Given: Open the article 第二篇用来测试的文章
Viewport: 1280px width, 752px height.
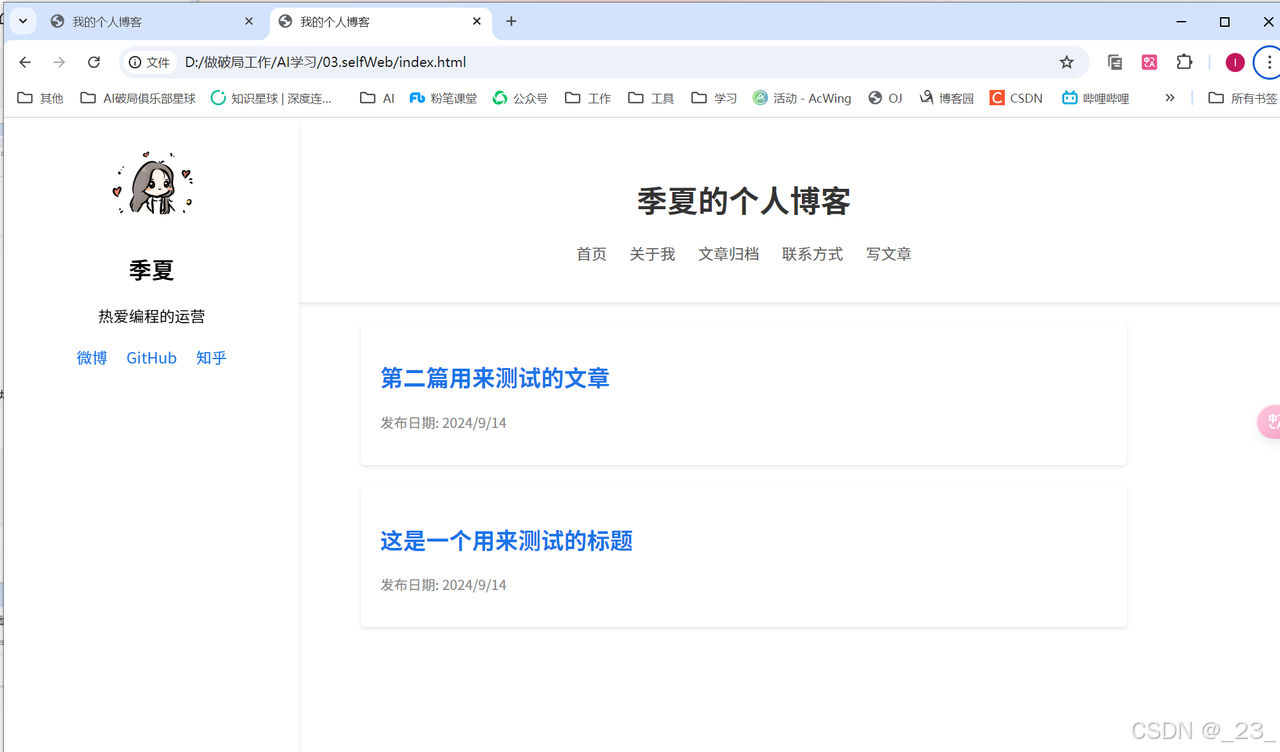Looking at the screenshot, I should click(494, 378).
